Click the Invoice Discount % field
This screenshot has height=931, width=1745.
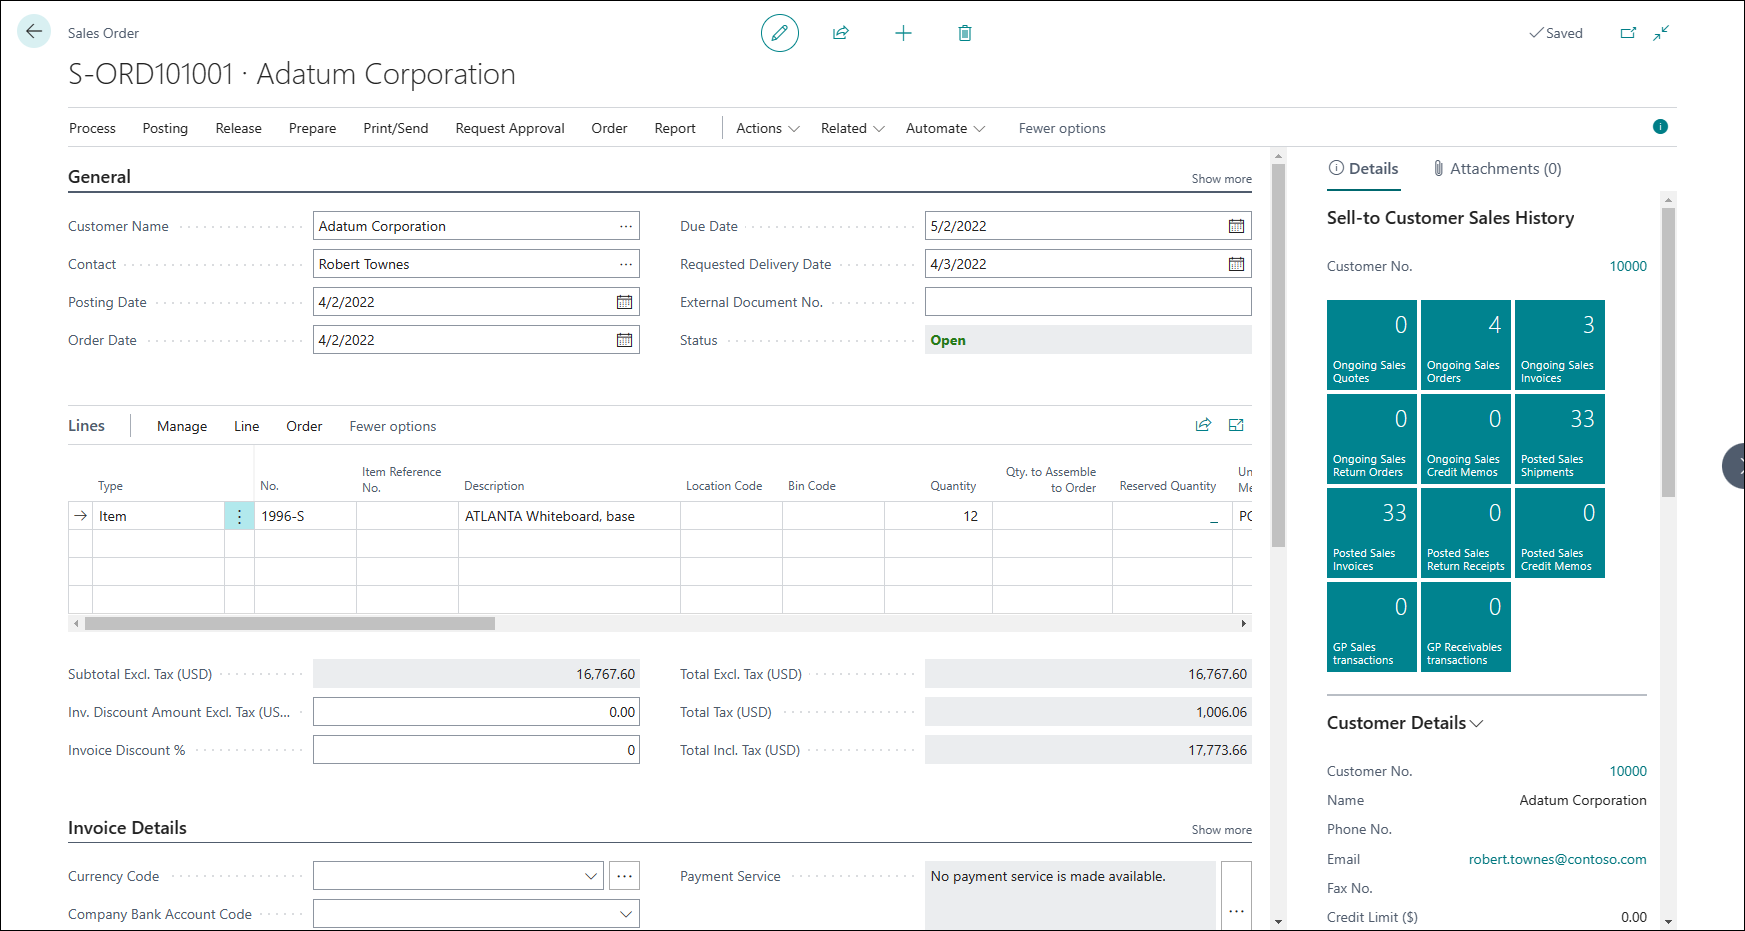tap(476, 750)
